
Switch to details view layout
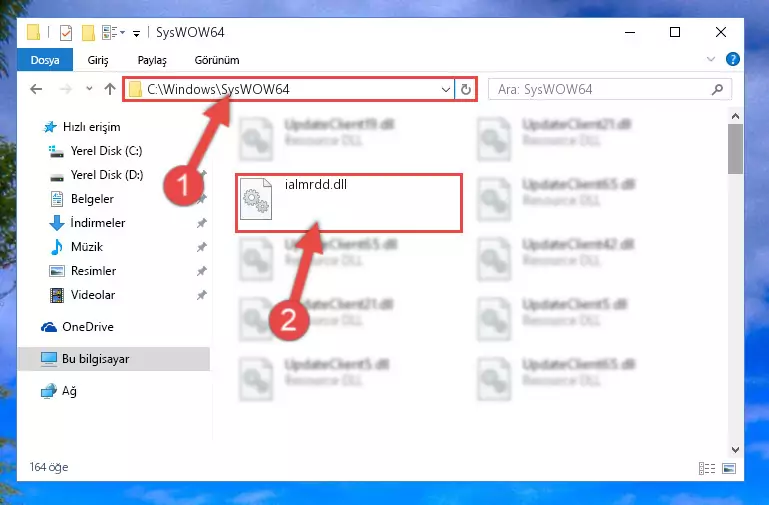tap(706, 469)
